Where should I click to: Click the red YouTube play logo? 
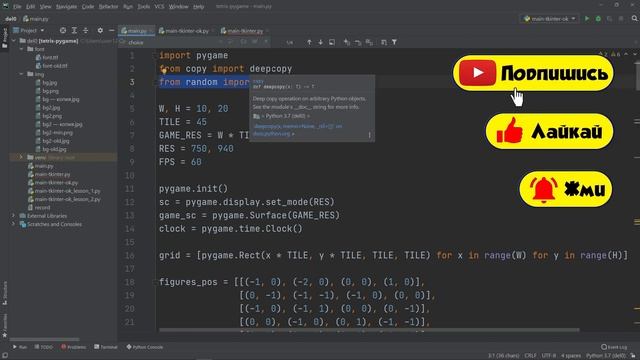coord(478,73)
